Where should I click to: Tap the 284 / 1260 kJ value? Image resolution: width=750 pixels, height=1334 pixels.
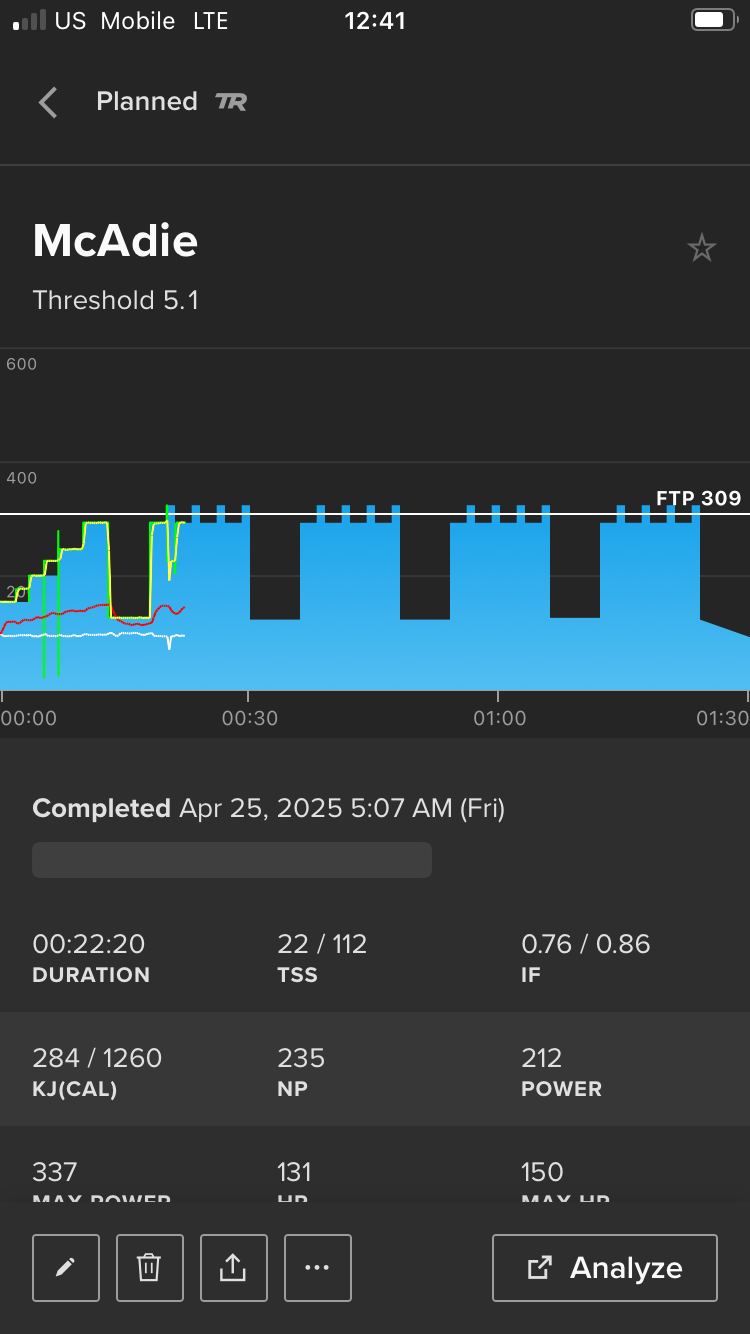point(97,1058)
